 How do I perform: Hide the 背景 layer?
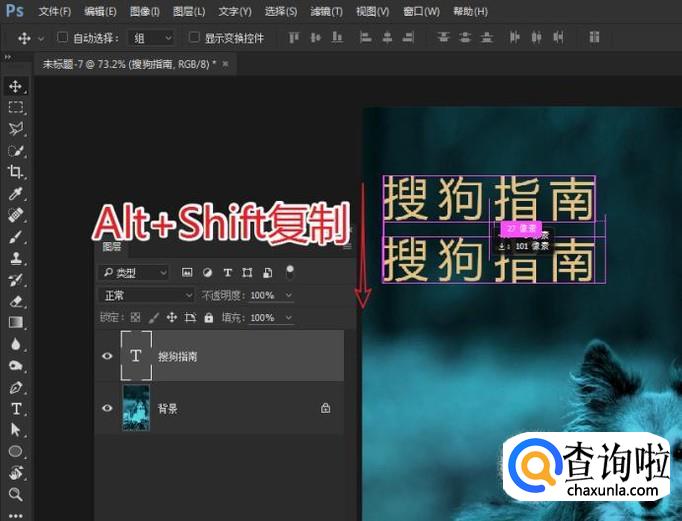[107, 408]
